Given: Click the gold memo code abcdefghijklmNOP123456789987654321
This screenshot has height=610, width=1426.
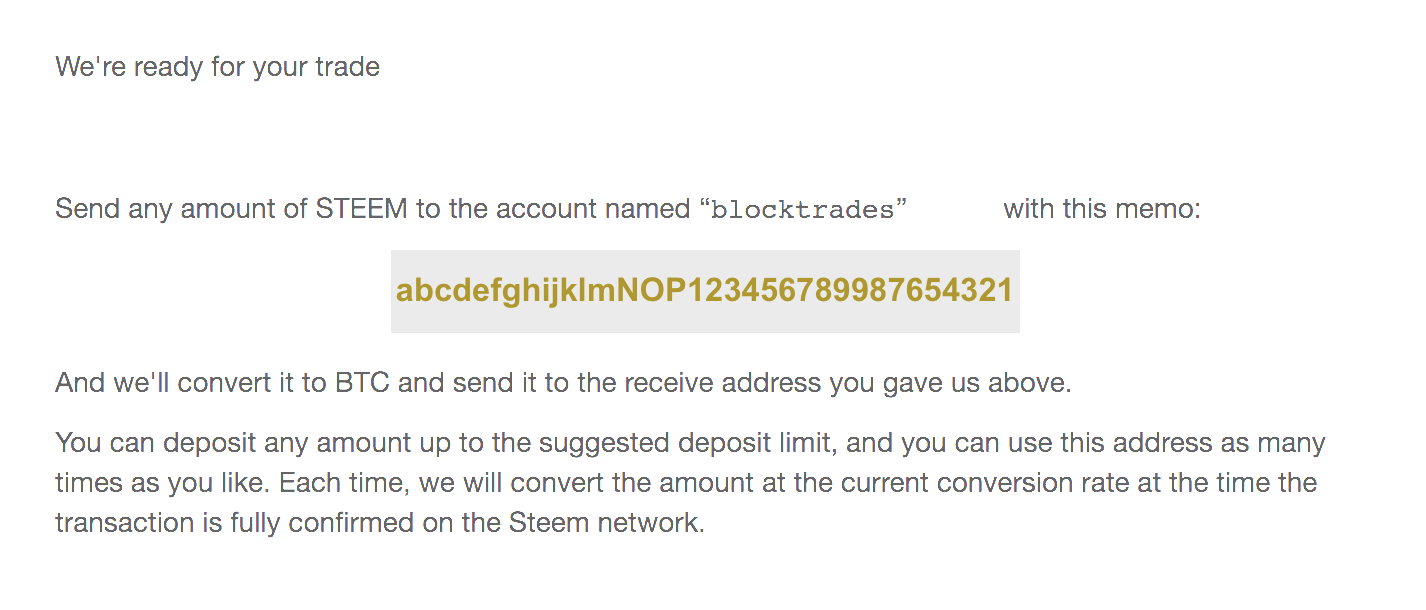Looking at the screenshot, I should 704,291.
